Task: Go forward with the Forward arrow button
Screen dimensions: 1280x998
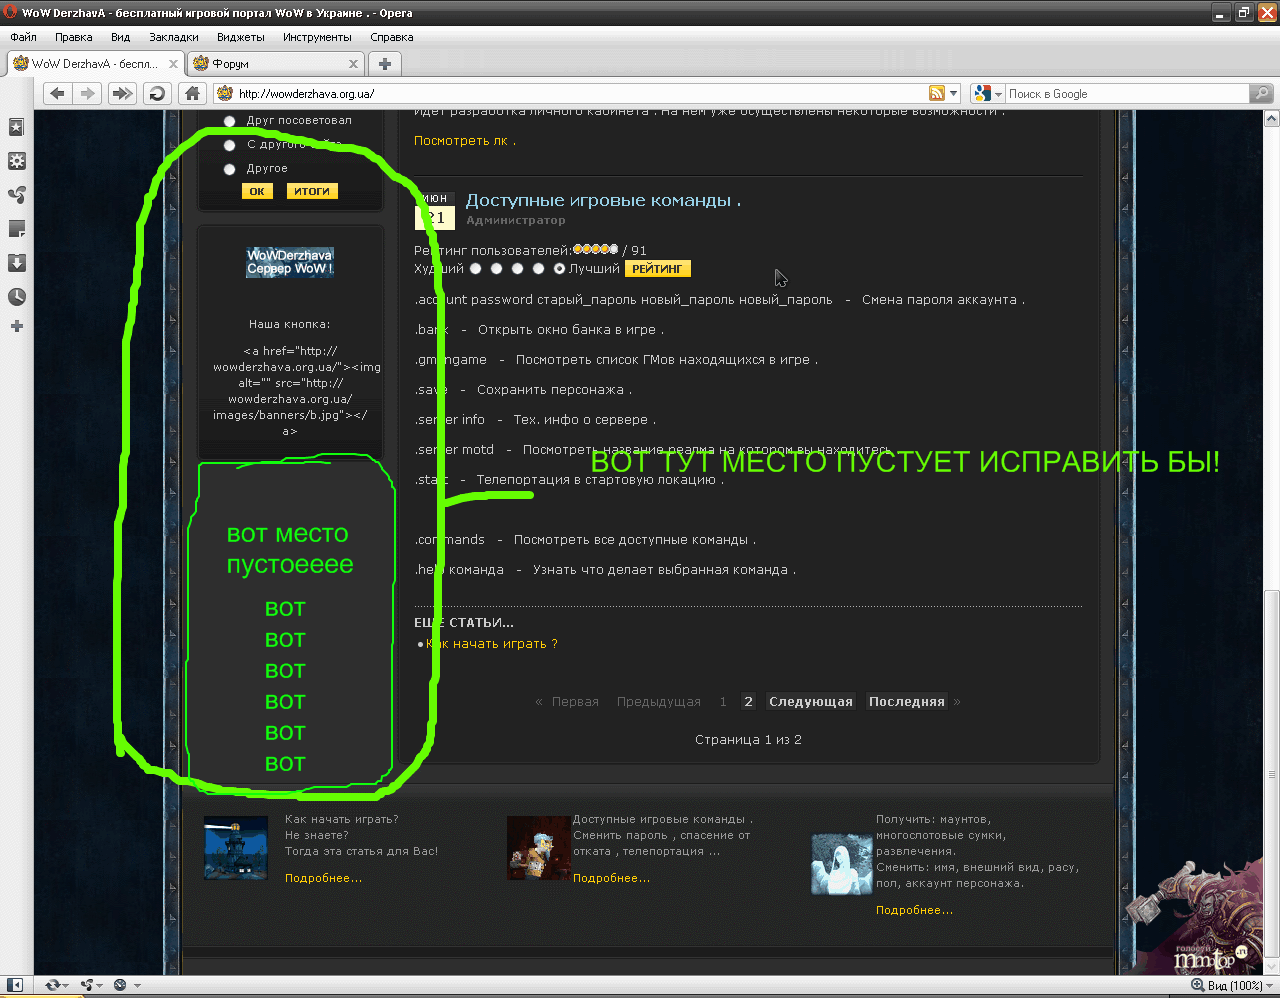Action: tap(88, 93)
